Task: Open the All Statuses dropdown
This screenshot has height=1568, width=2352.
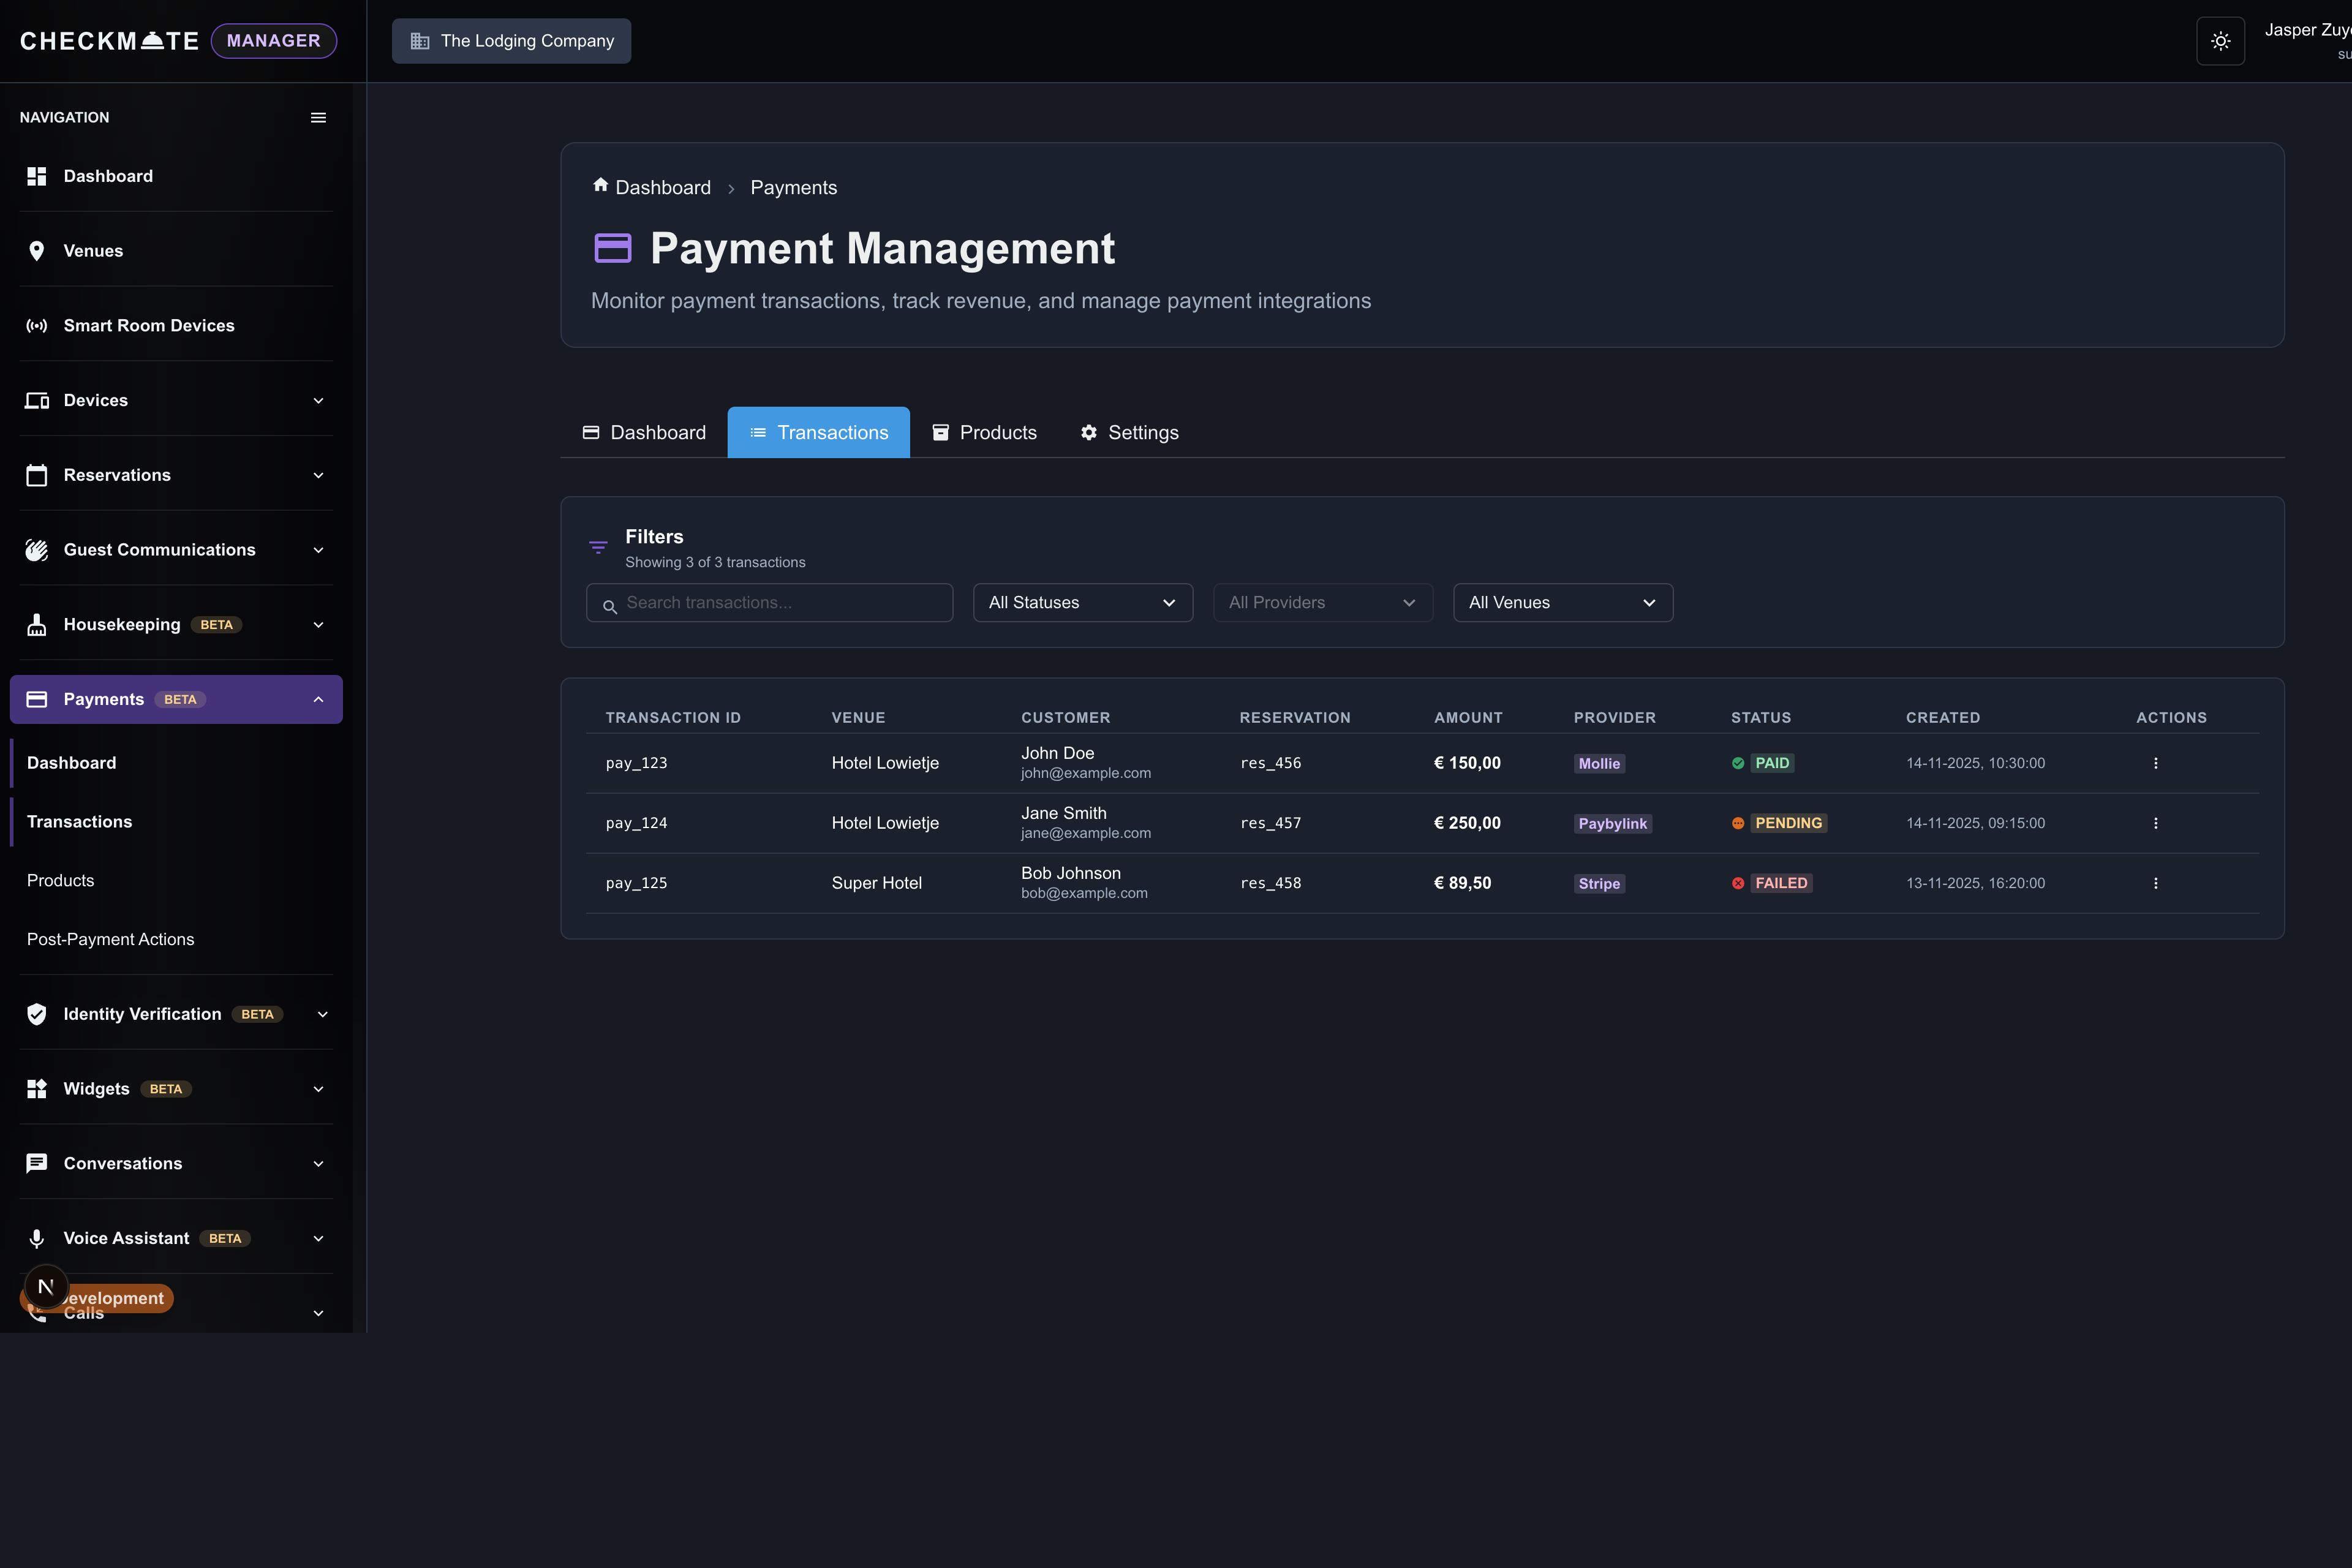Action: coord(1082,602)
